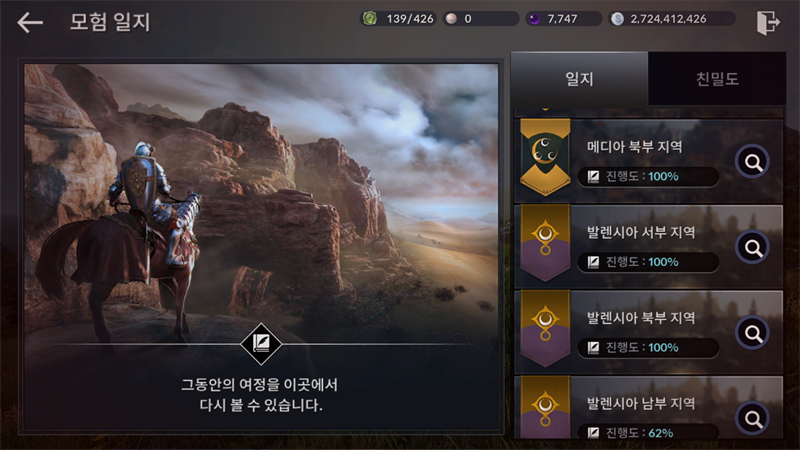Open magnifier for 발렌시아 남부 지역

click(x=753, y=418)
